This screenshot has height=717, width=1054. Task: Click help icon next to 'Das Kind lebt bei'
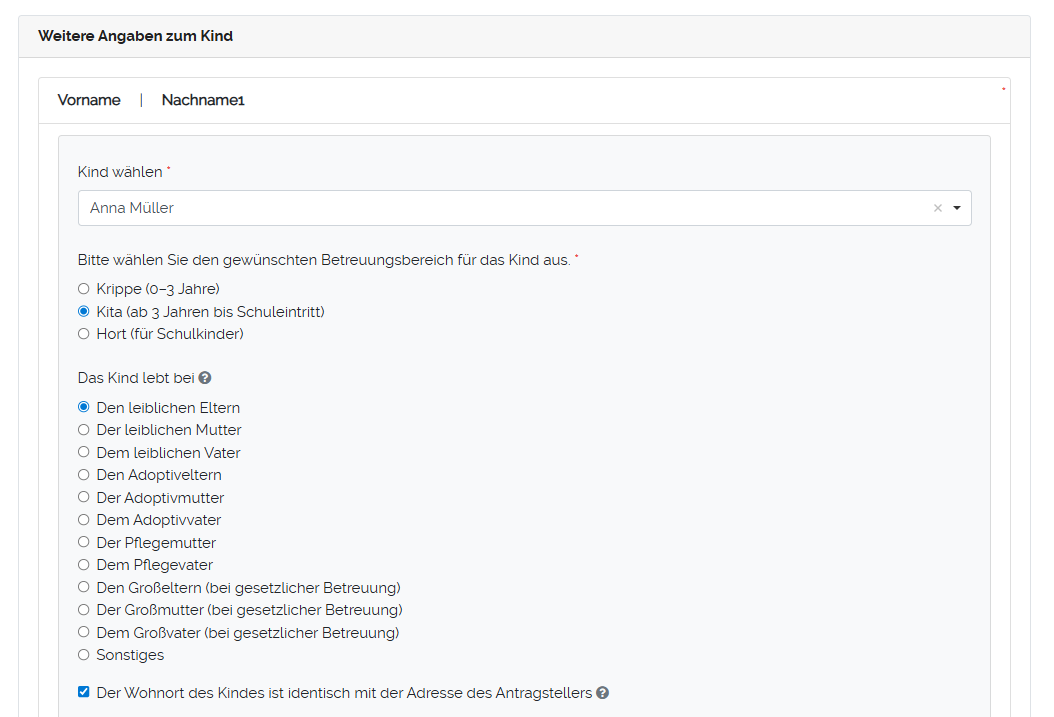click(205, 378)
